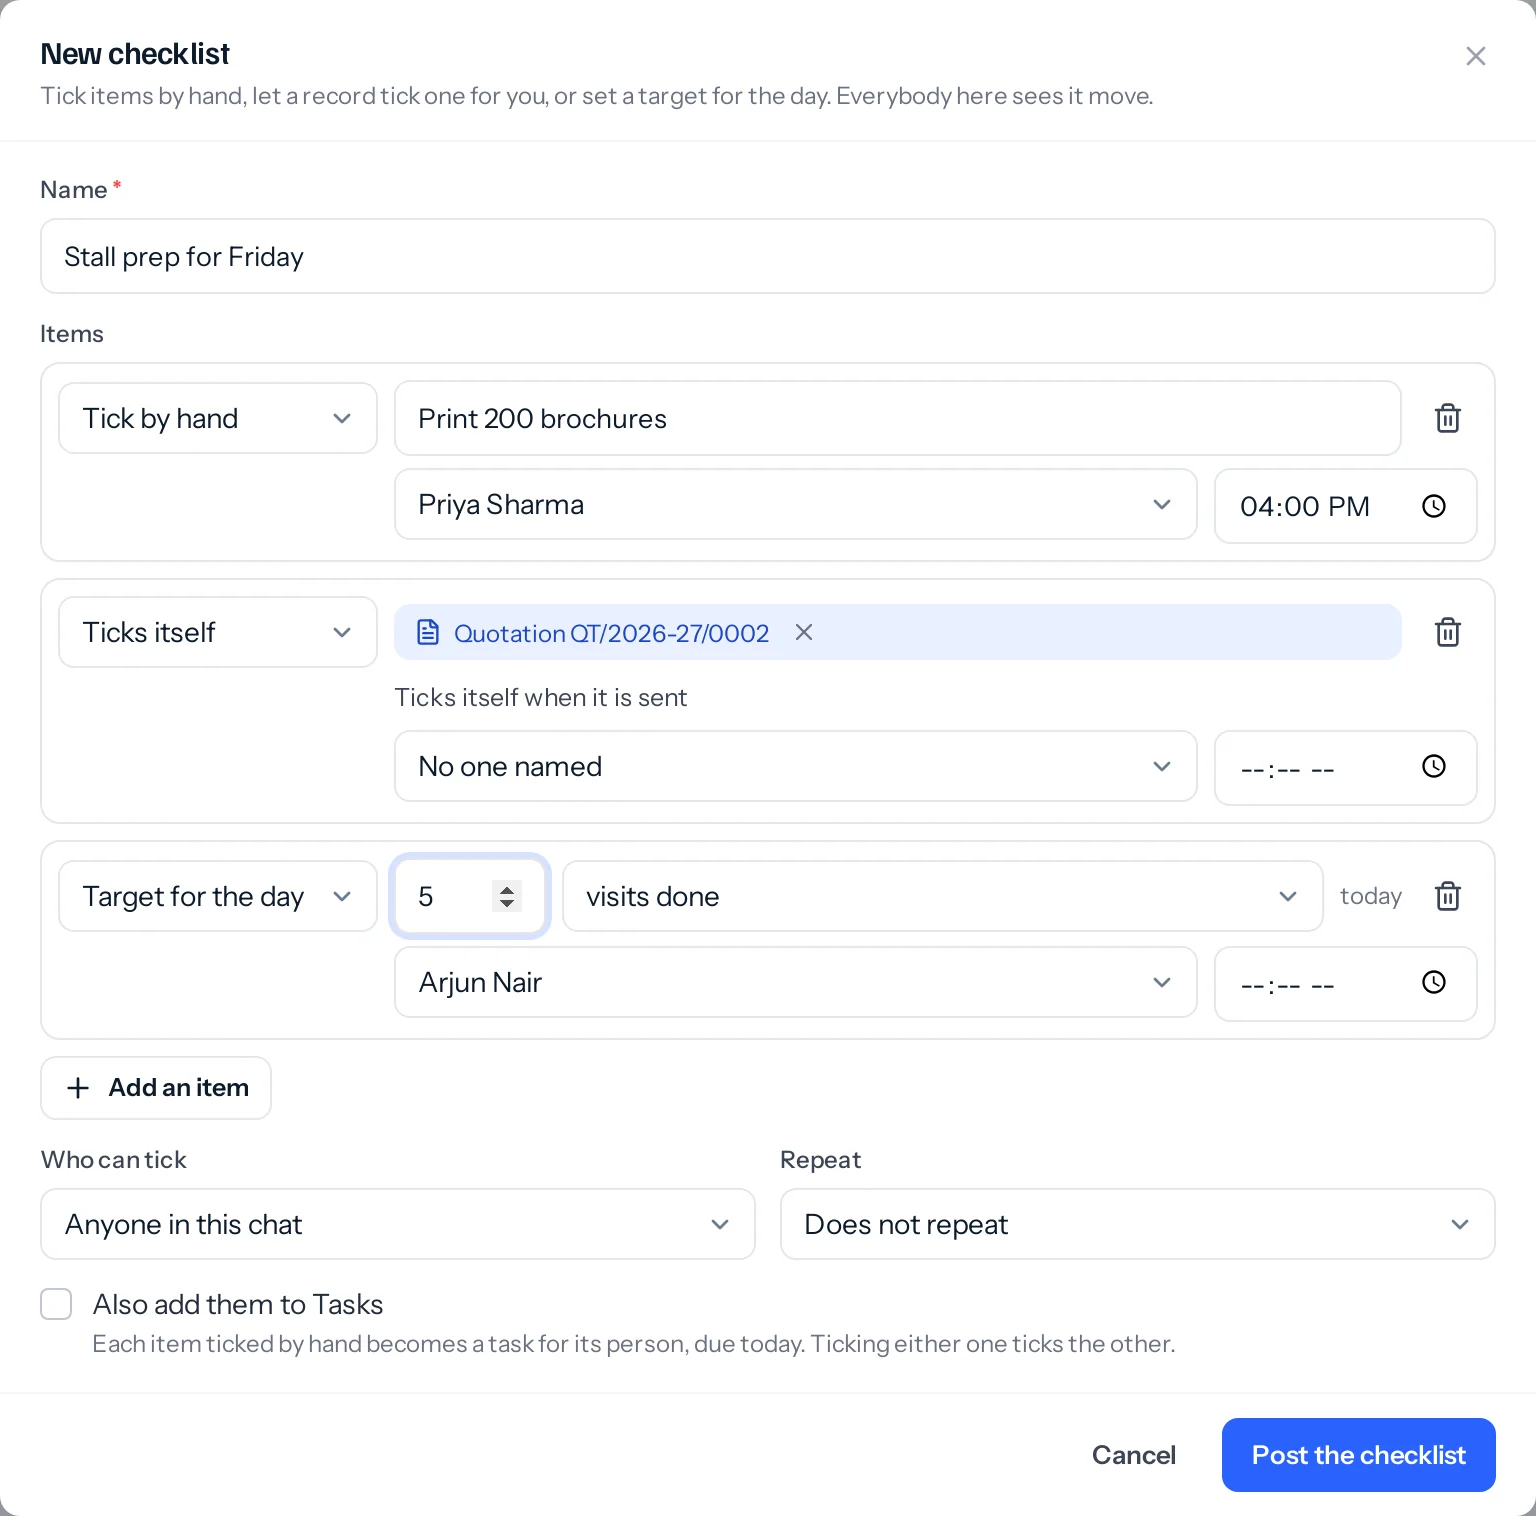Click the target count field showing 5
This screenshot has height=1516, width=1536.
point(469,896)
